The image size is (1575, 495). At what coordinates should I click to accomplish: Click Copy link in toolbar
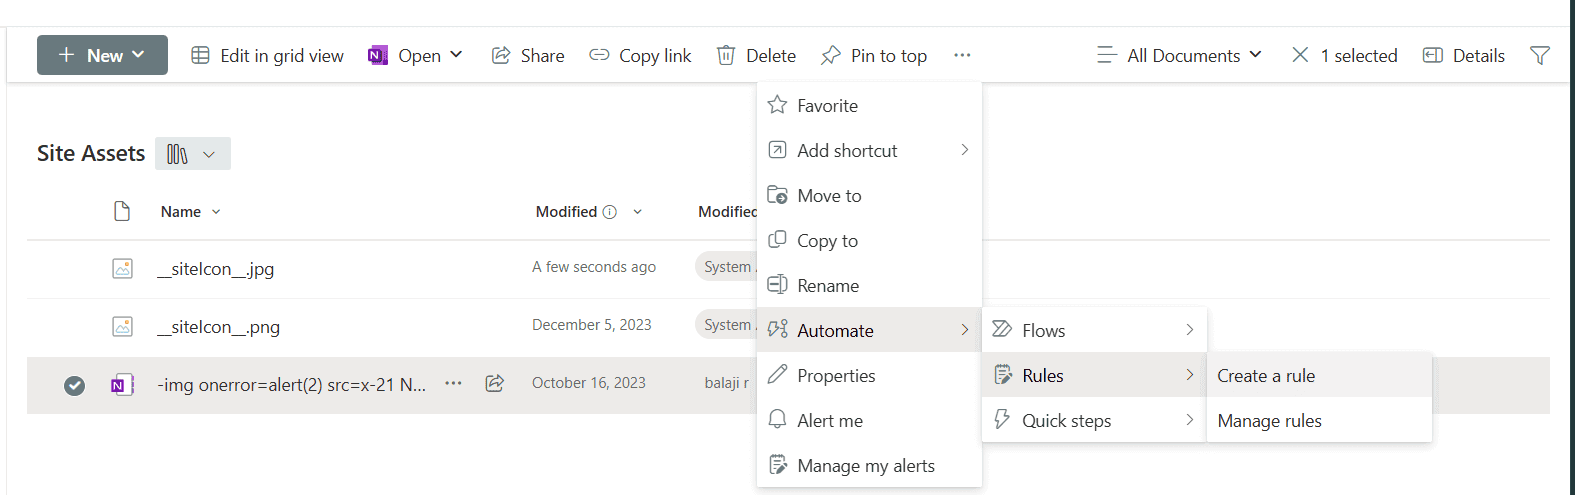[640, 55]
